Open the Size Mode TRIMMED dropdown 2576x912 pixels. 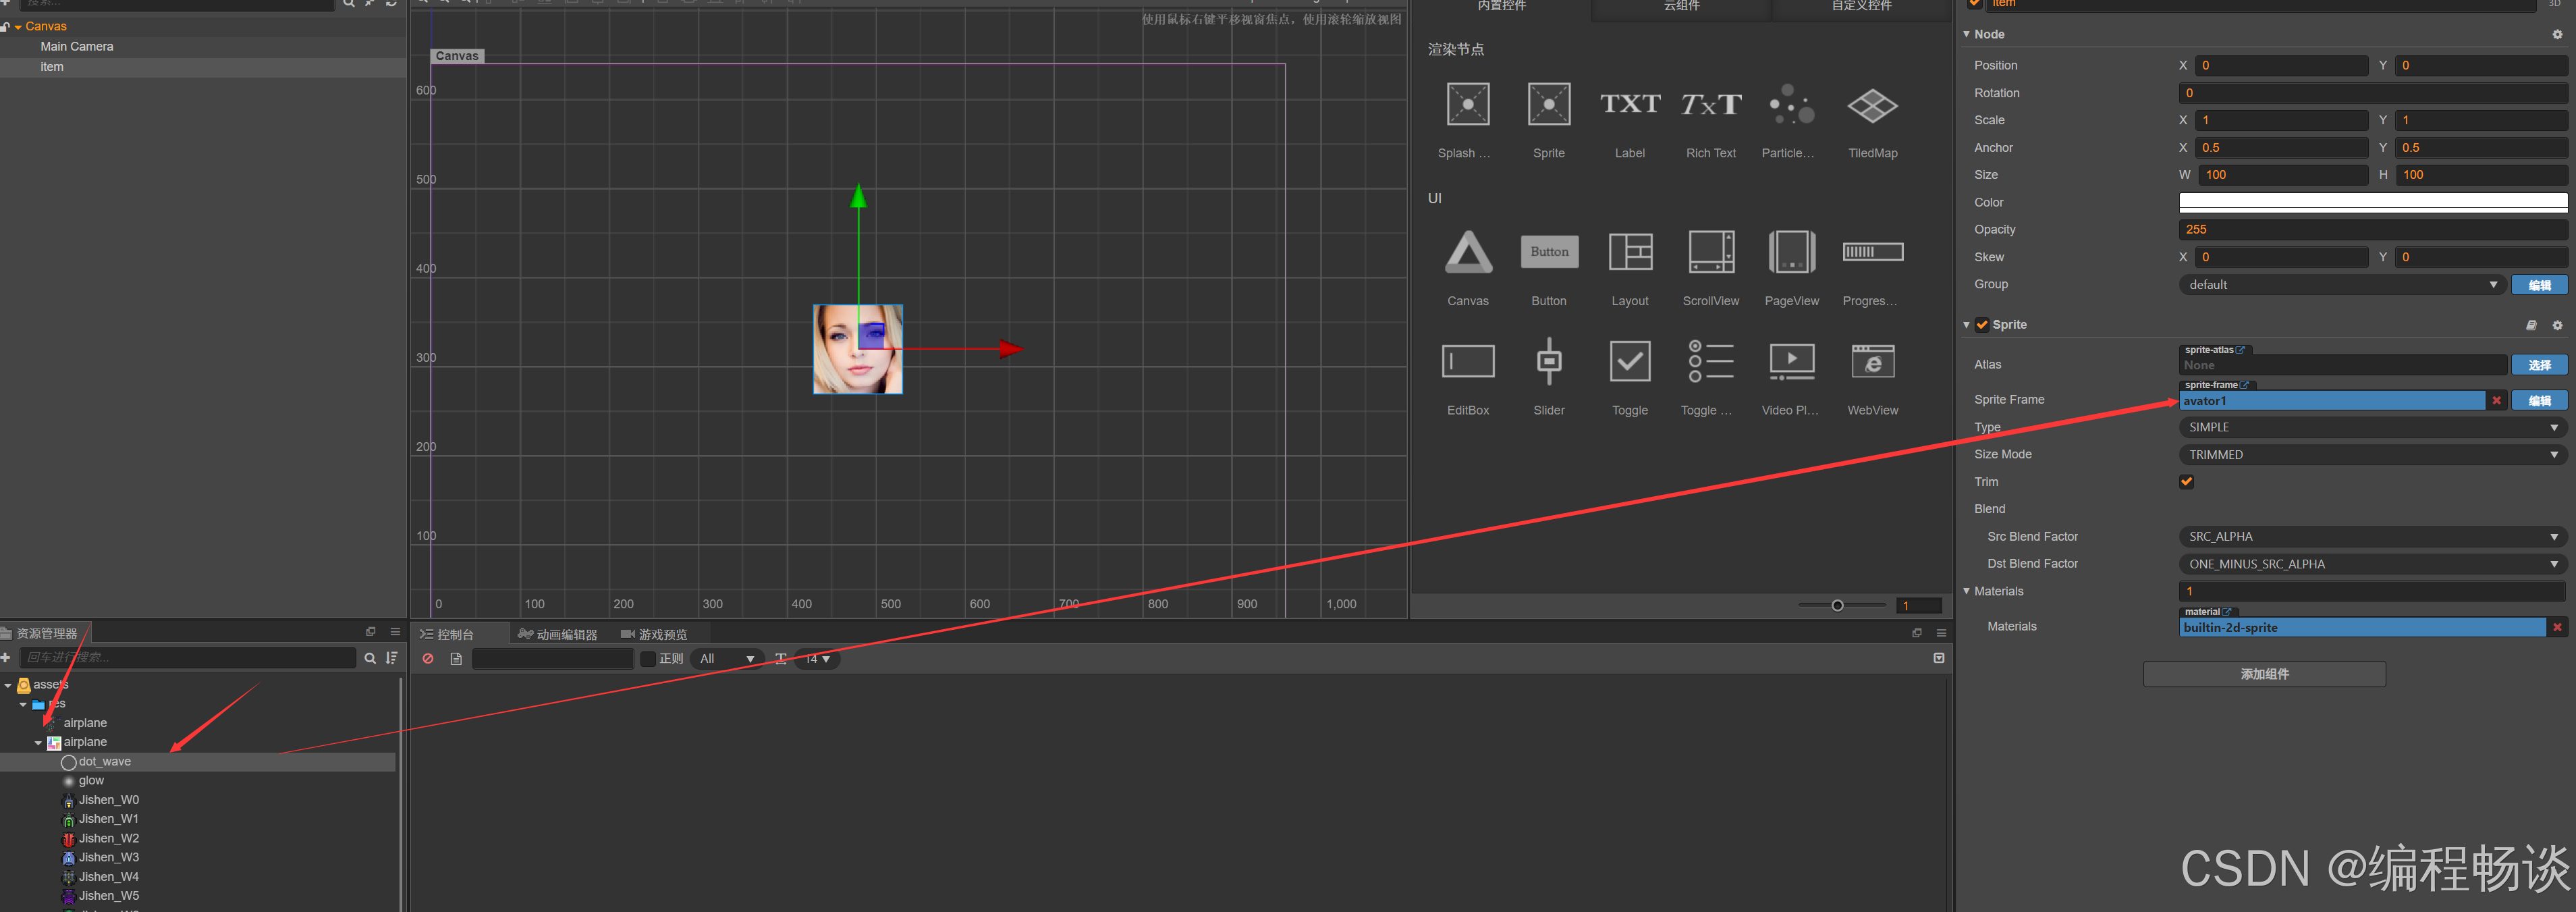pos(2371,455)
